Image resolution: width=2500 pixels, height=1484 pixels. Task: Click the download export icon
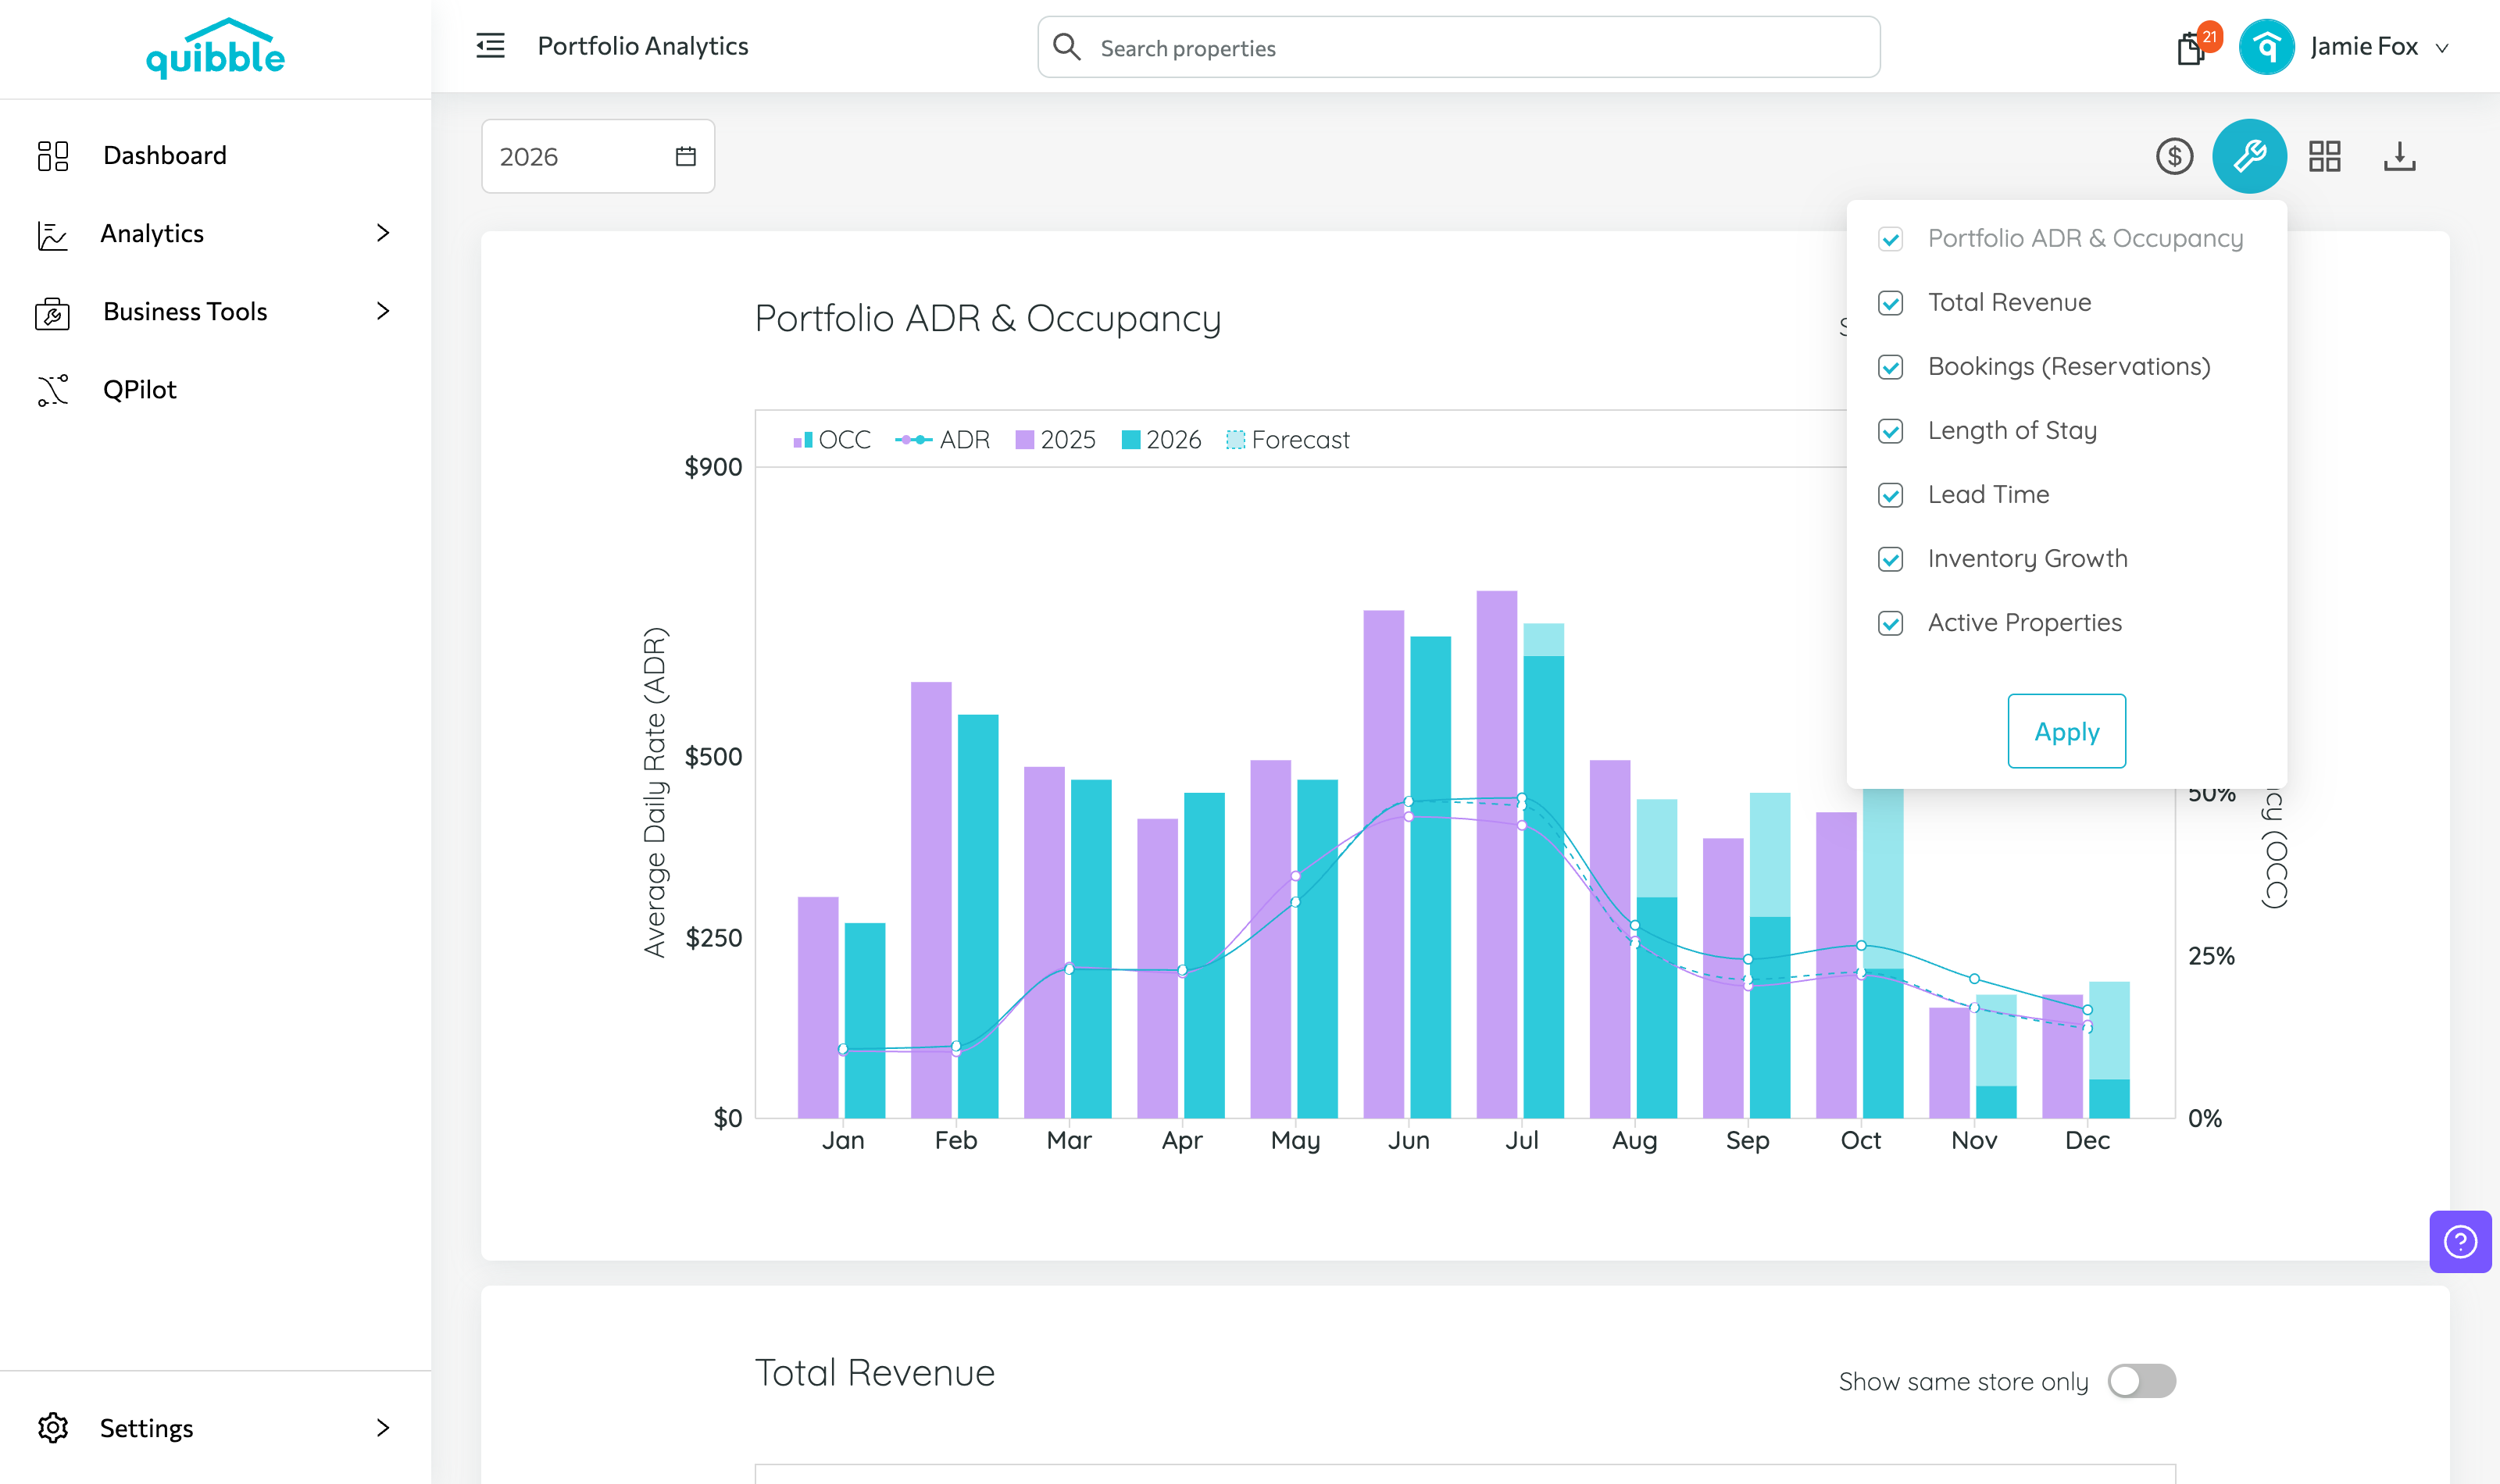click(x=2399, y=156)
